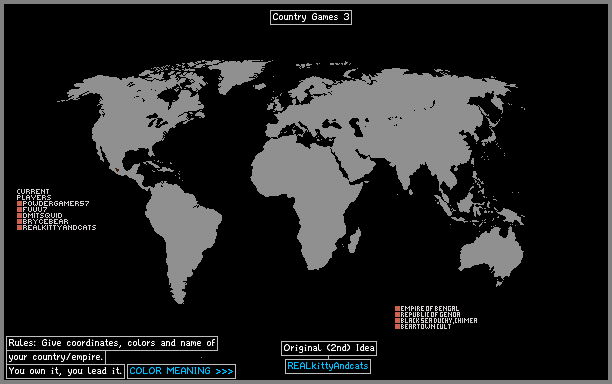Select the Beartown Cult color square
Viewport: 612px width, 384px height.
pyautogui.click(x=397, y=327)
